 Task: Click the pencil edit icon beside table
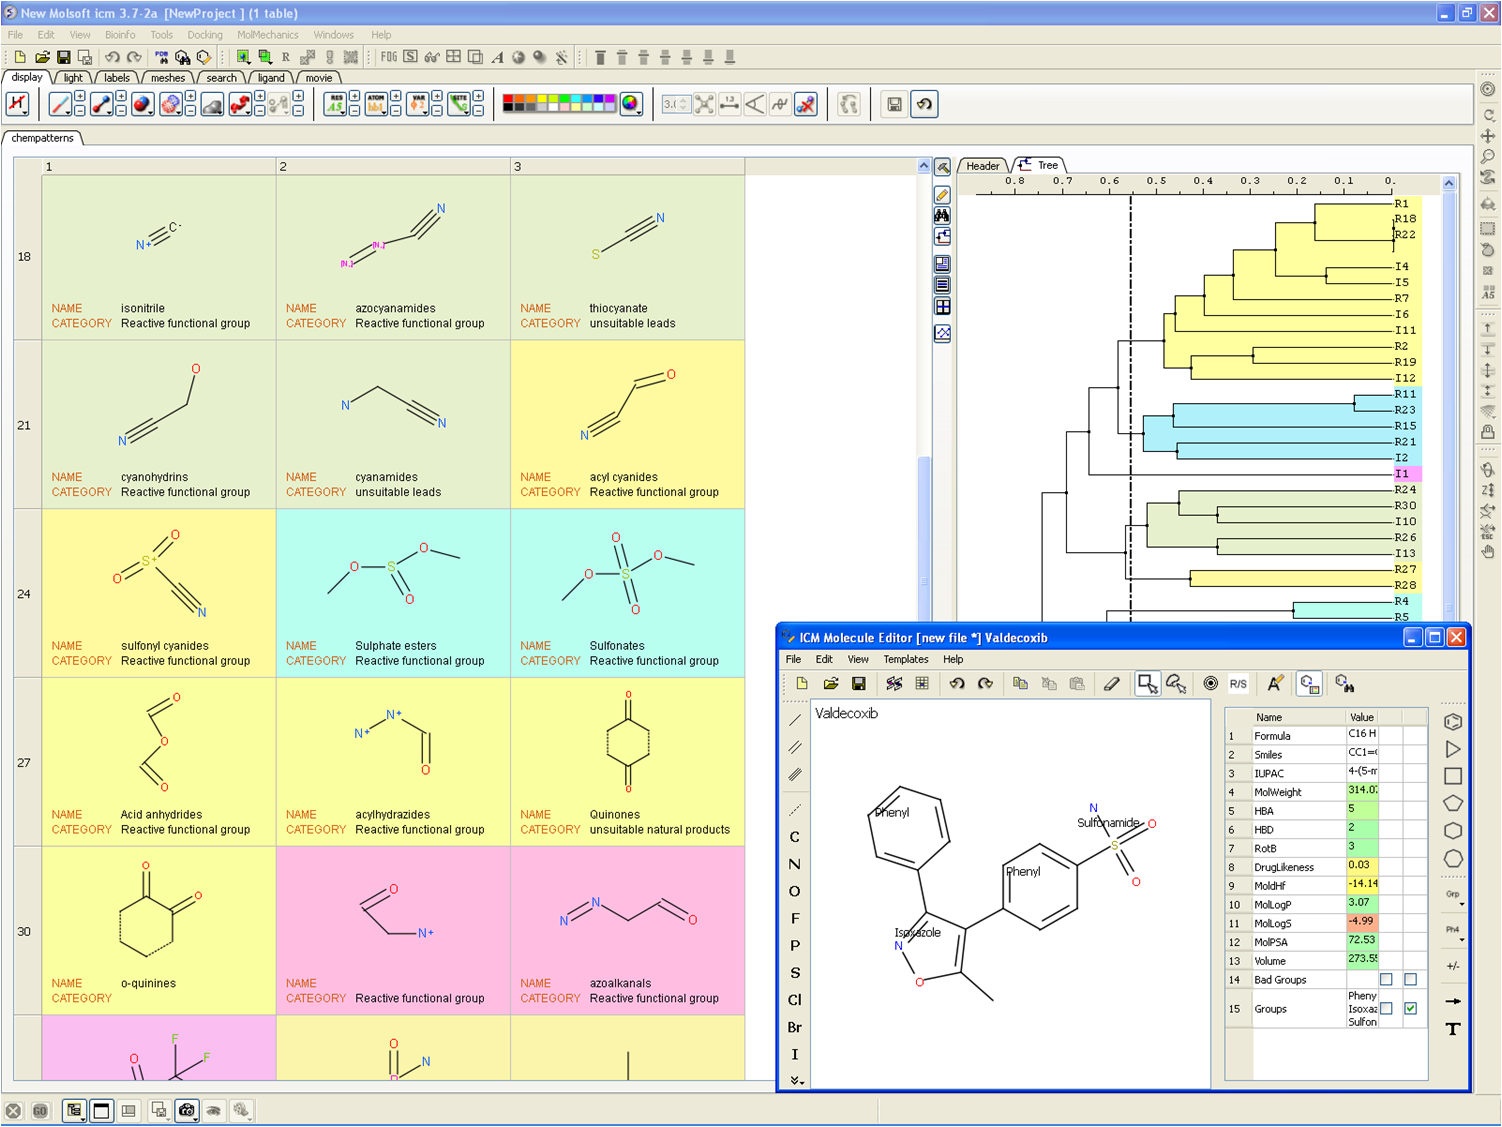942,195
